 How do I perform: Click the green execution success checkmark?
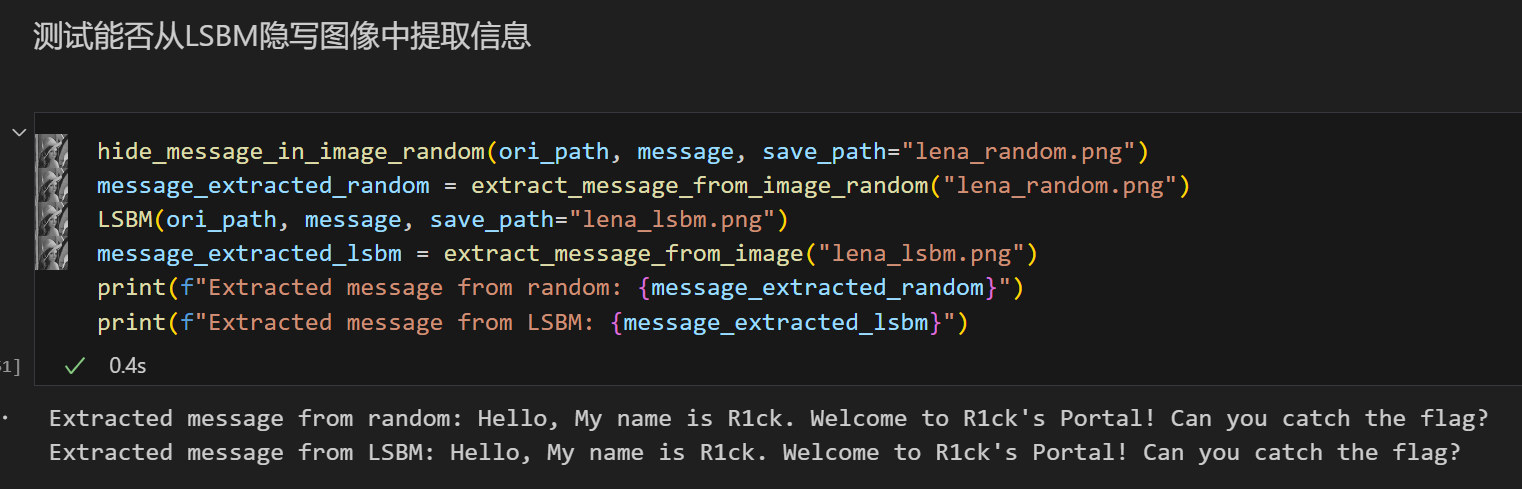tap(74, 367)
